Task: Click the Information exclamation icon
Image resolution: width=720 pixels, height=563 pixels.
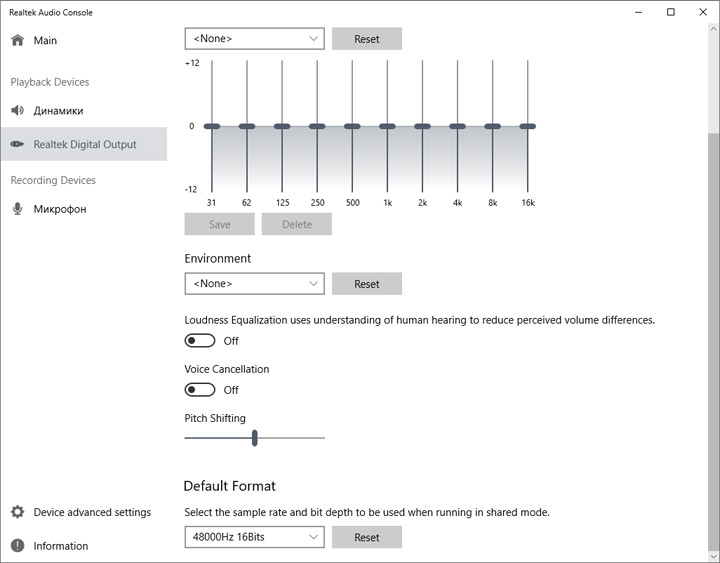Action: pyautogui.click(x=17, y=545)
